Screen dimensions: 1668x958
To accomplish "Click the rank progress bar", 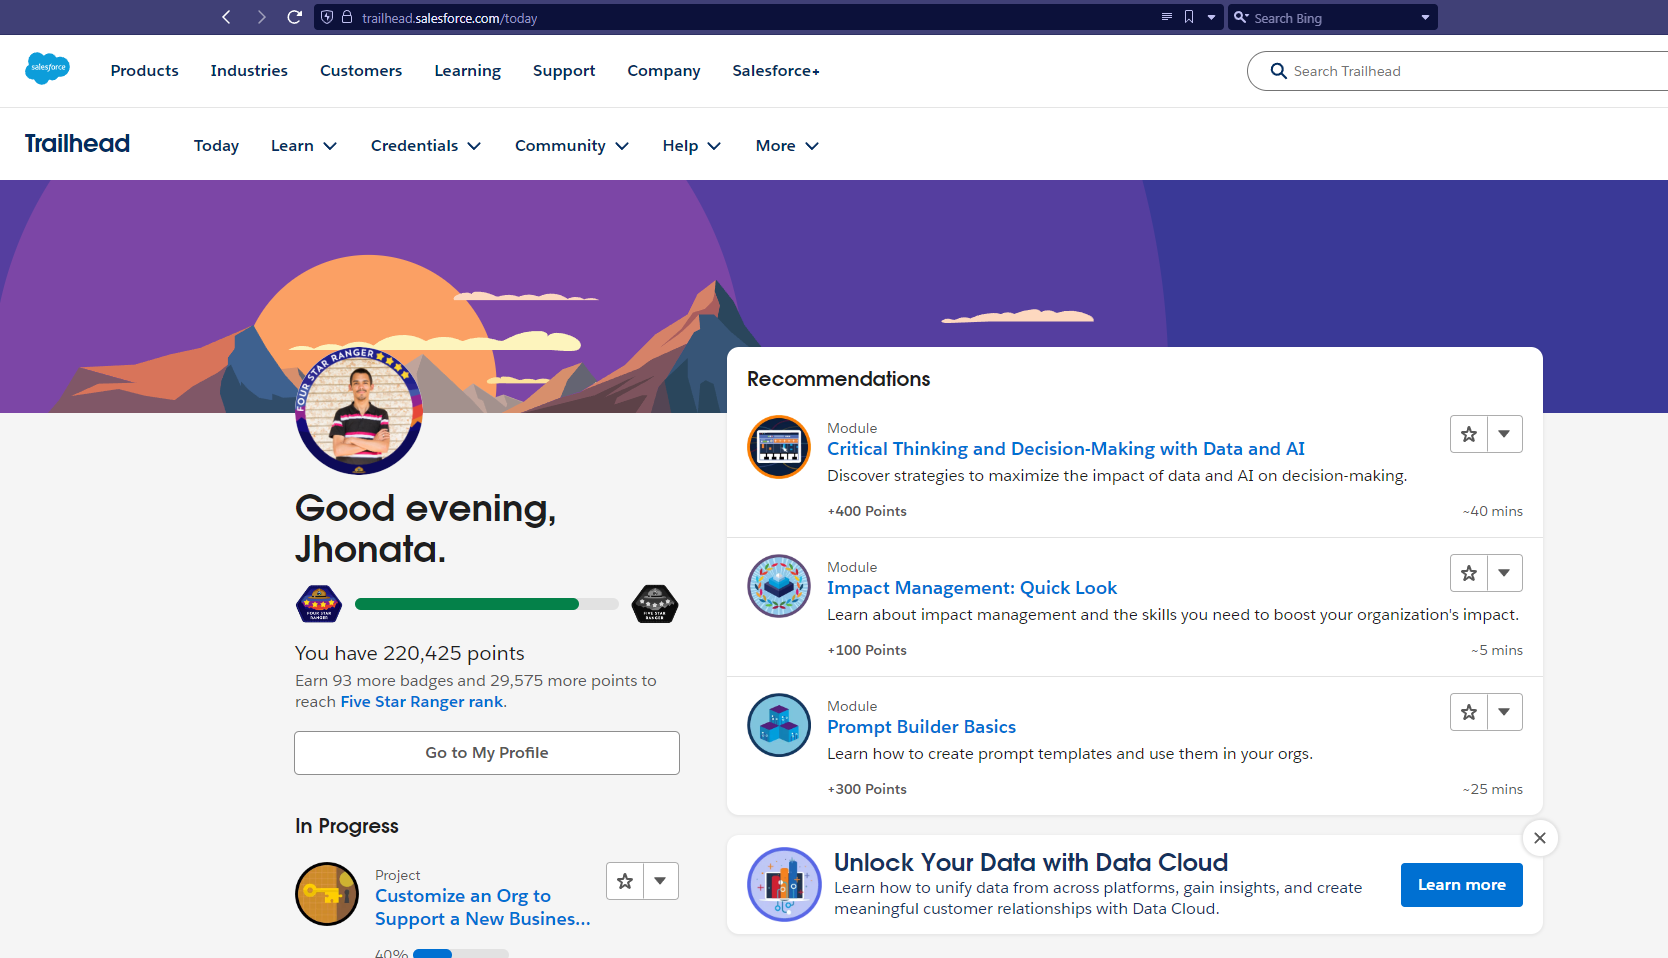I will click(487, 604).
